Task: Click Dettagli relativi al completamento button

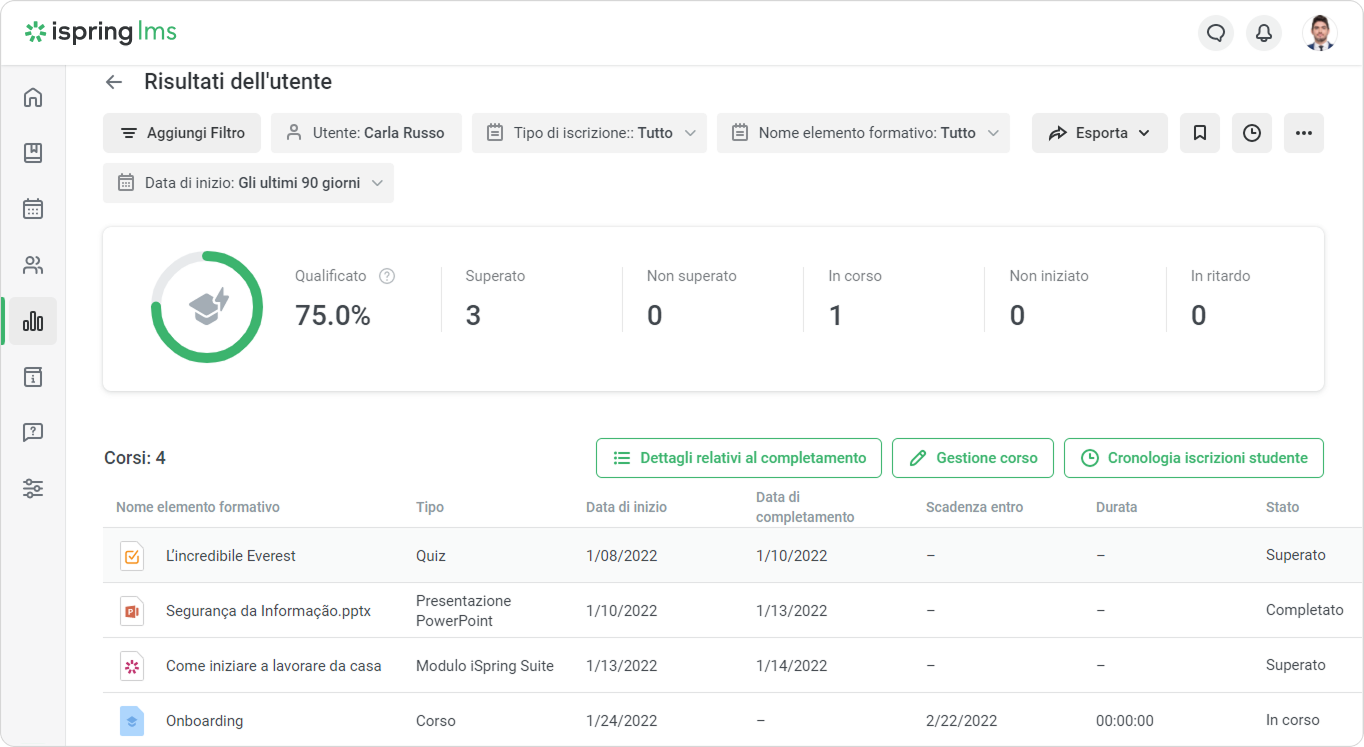Action: click(739, 458)
